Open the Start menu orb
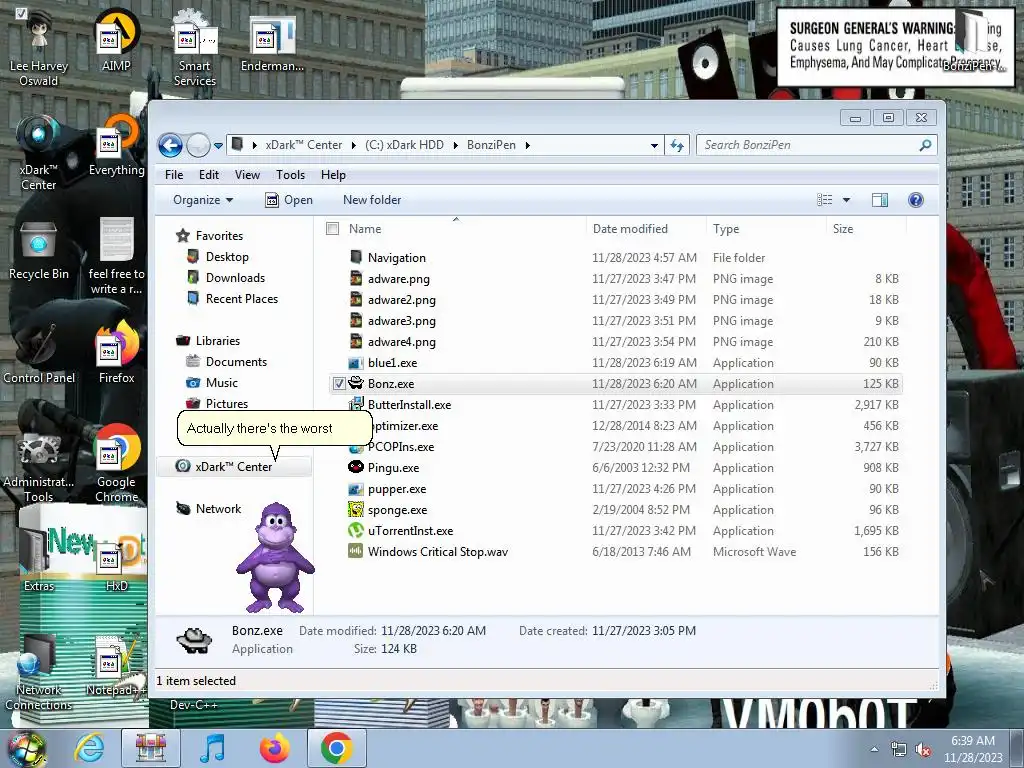The width and height of the screenshot is (1024, 768). (x=27, y=748)
